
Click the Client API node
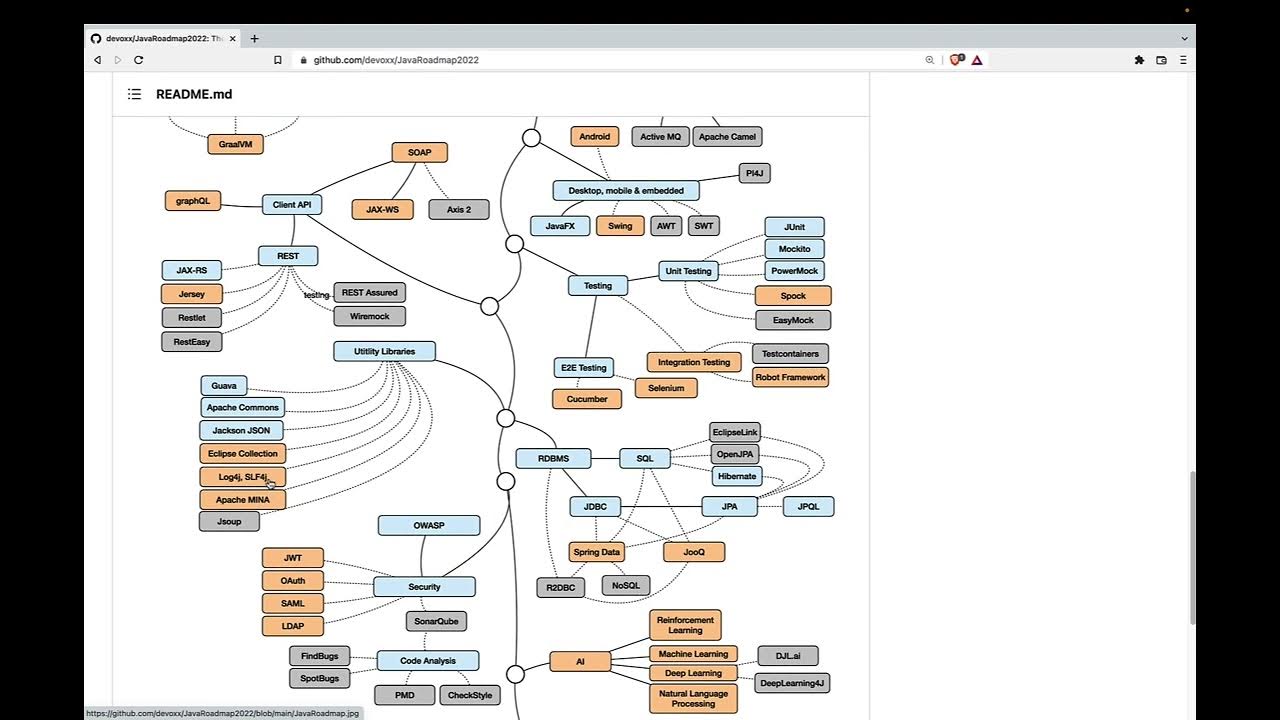(292, 204)
